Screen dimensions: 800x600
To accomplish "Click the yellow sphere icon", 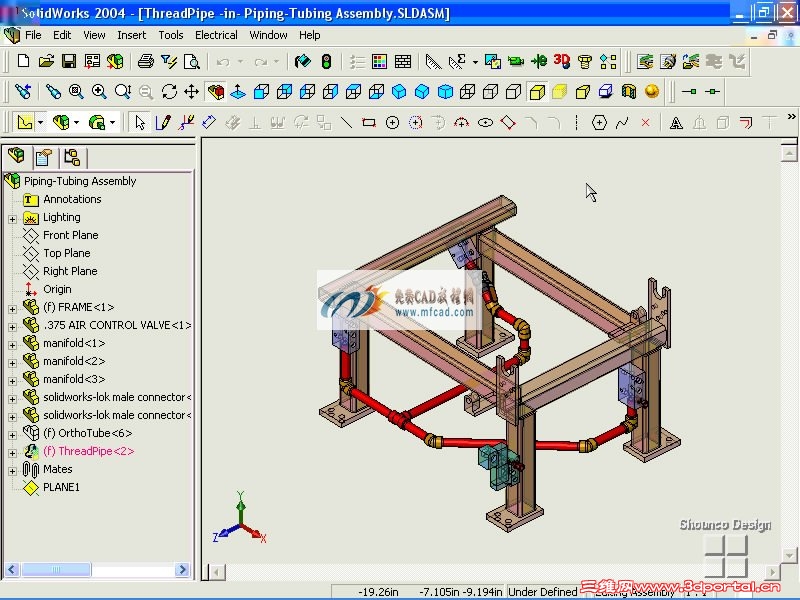I will pyautogui.click(x=652, y=92).
